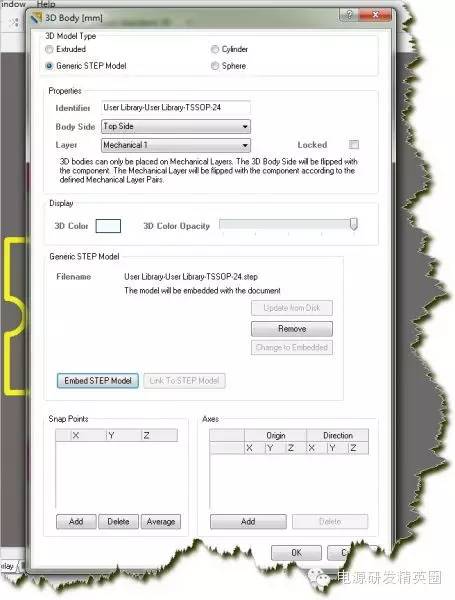Screen dimensions: 455x600
Task: Select the Sphere model type
Action: click(215, 66)
